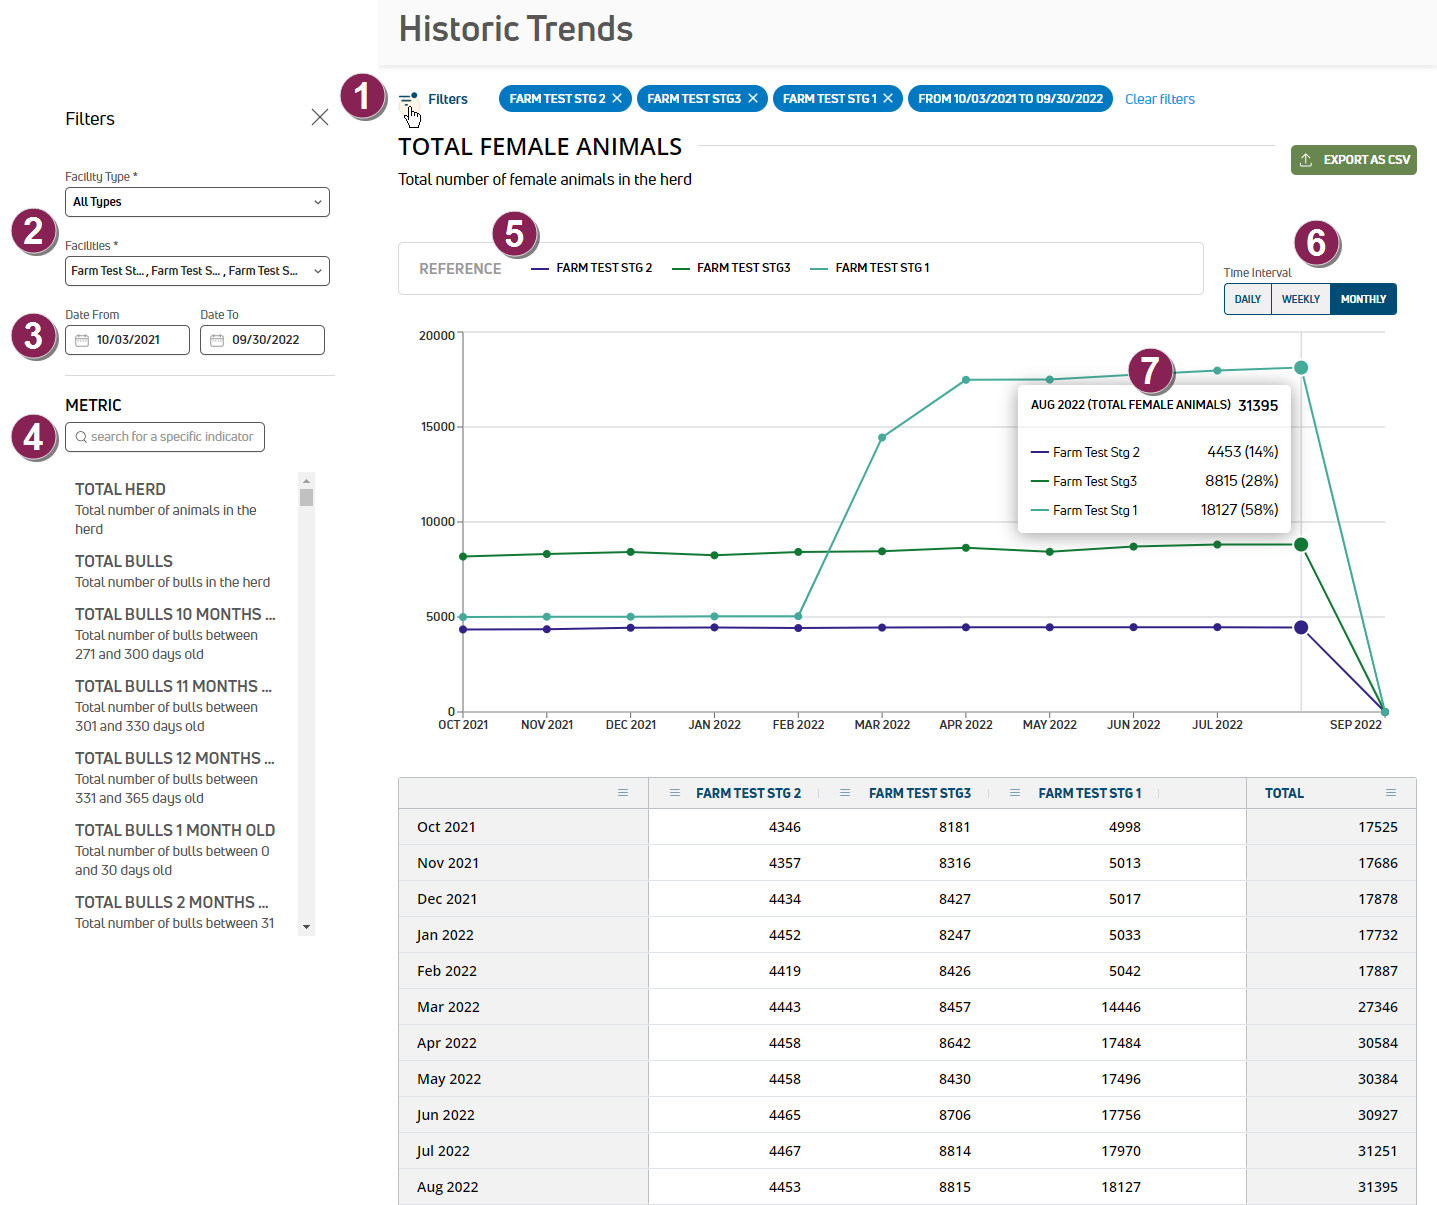This screenshot has height=1205, width=1437.
Task: Switch time interval to Daily
Action: (x=1247, y=299)
